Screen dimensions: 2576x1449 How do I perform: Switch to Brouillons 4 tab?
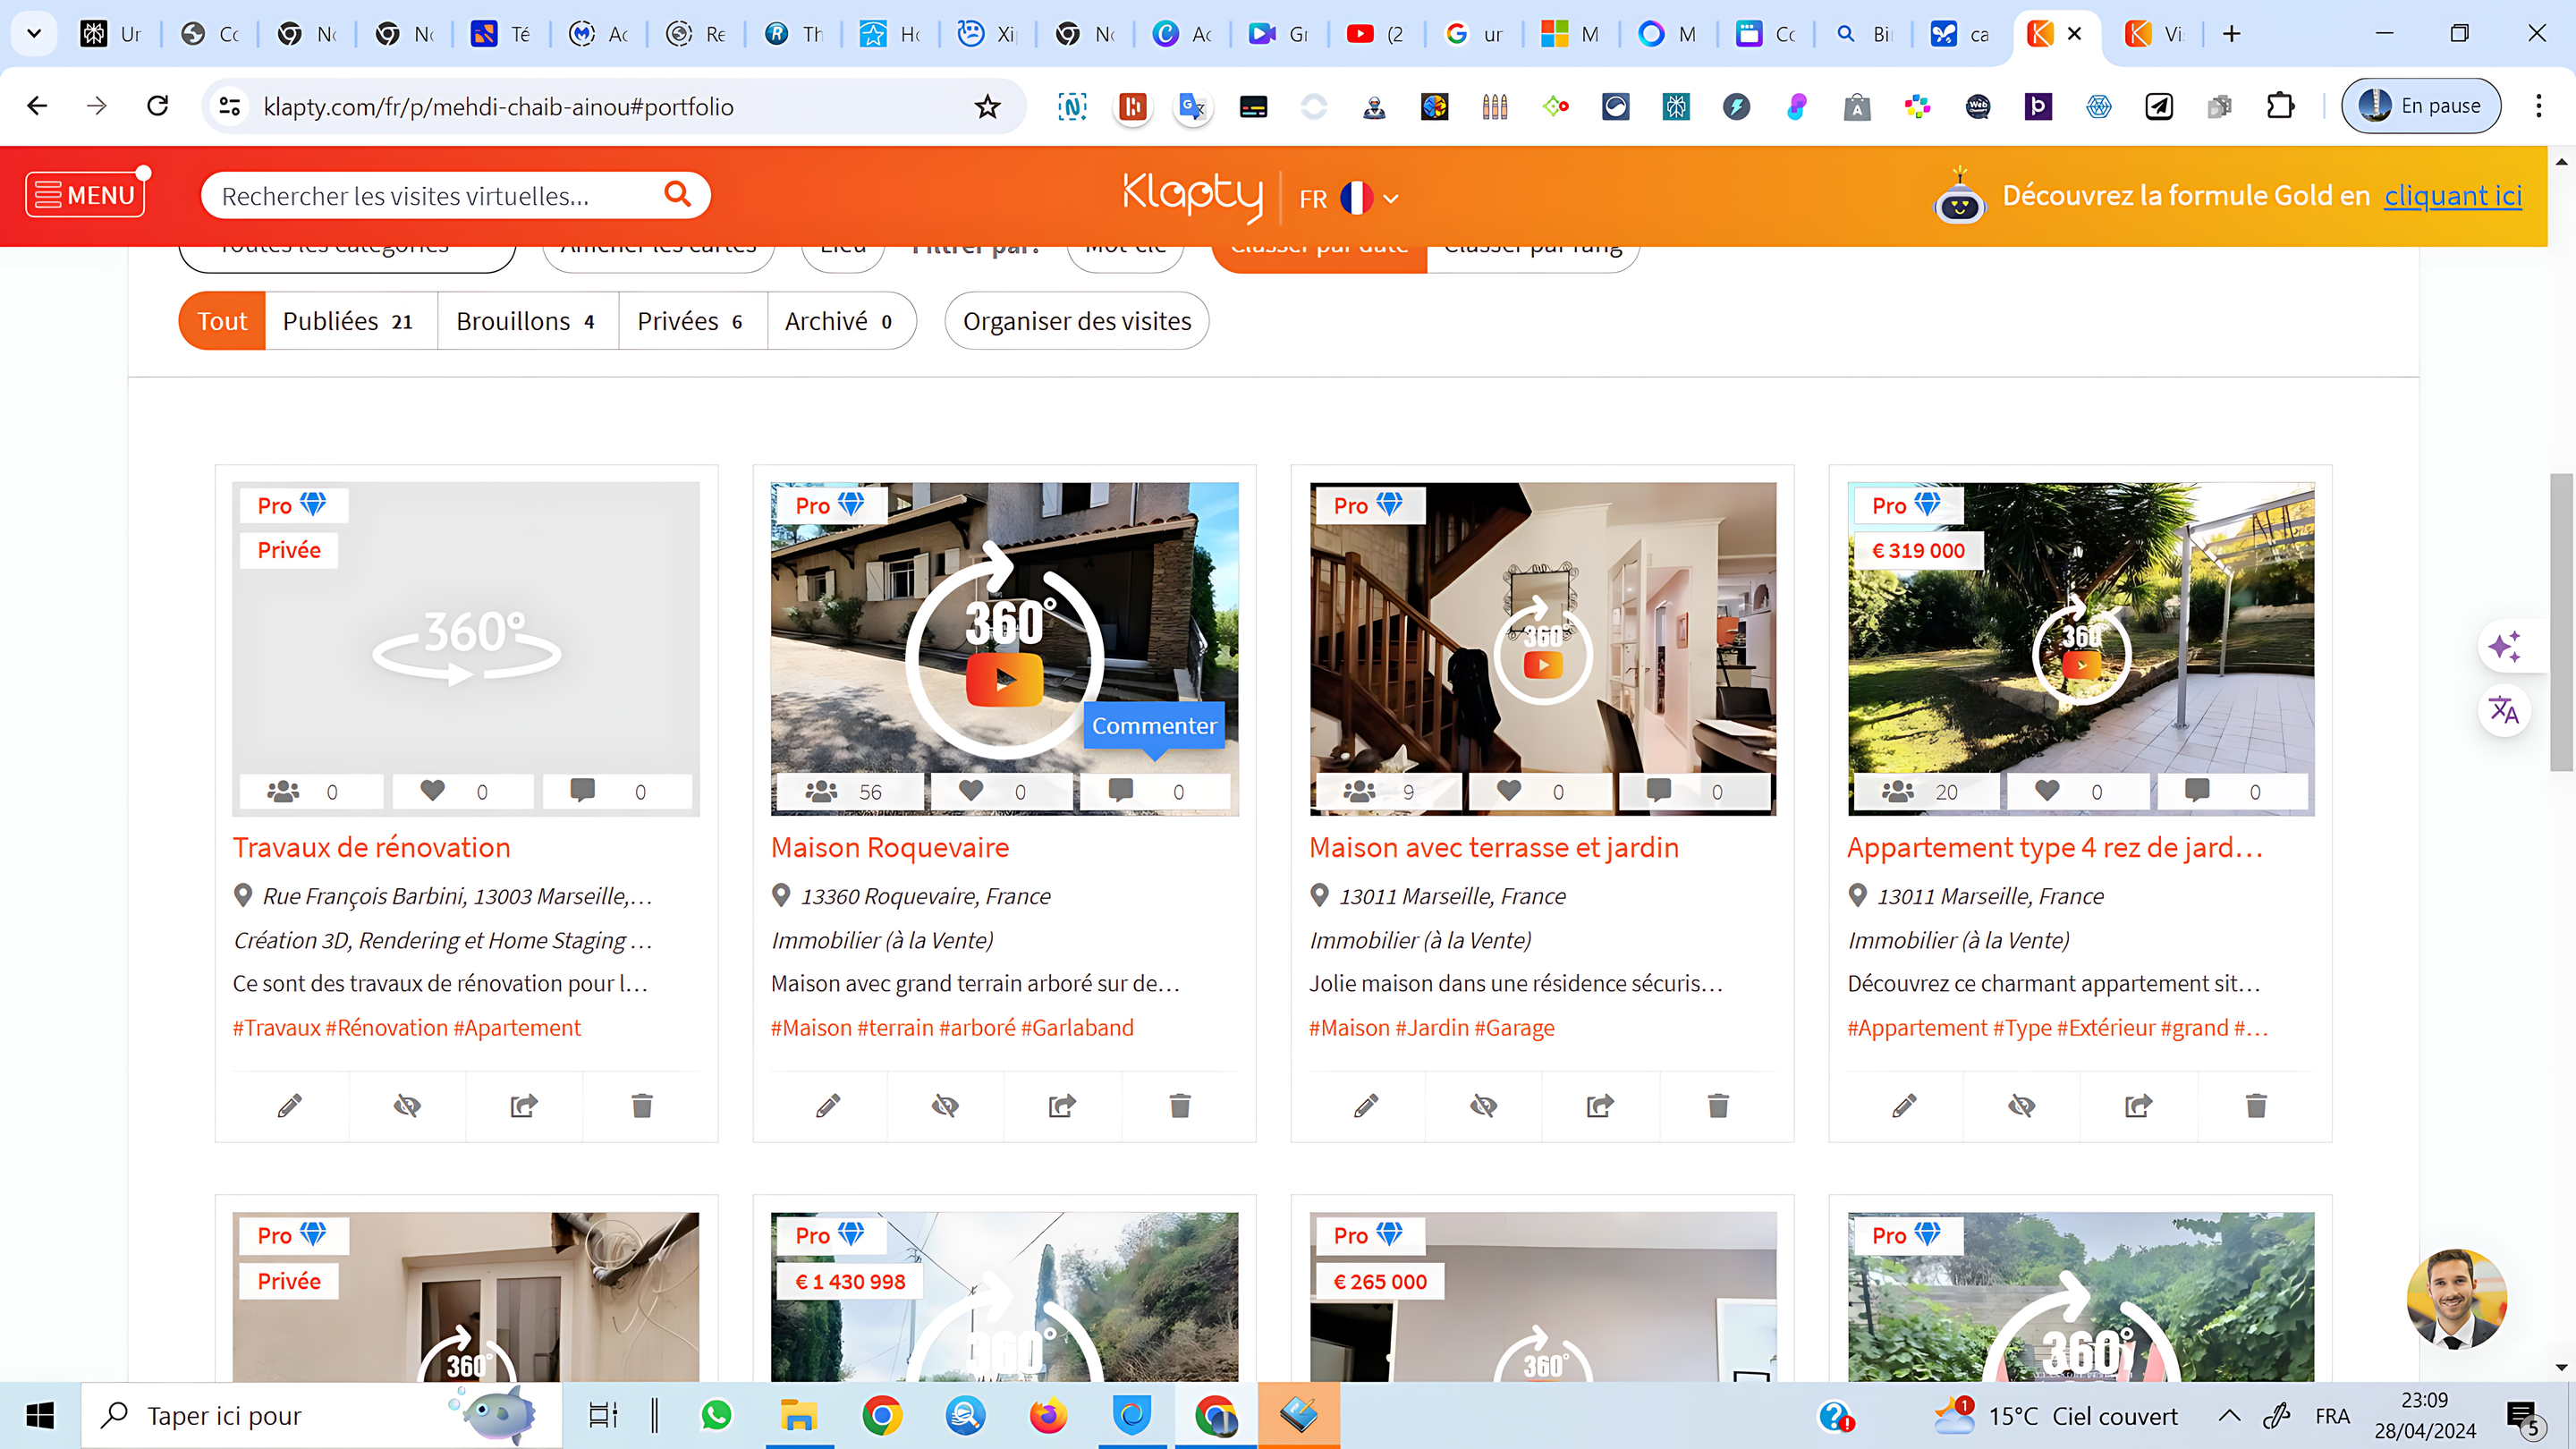point(526,321)
